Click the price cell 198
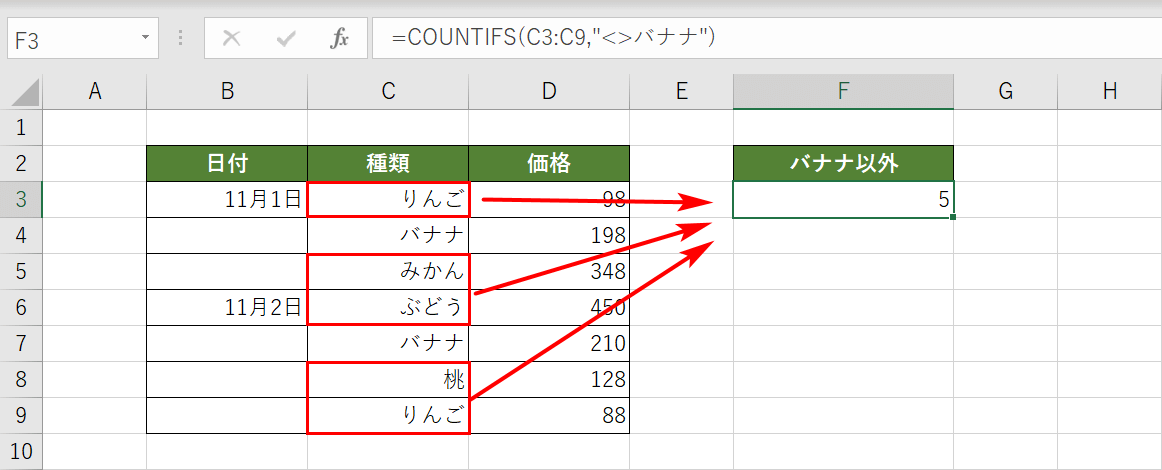Image resolution: width=1162 pixels, height=470 pixels. pyautogui.click(x=548, y=235)
